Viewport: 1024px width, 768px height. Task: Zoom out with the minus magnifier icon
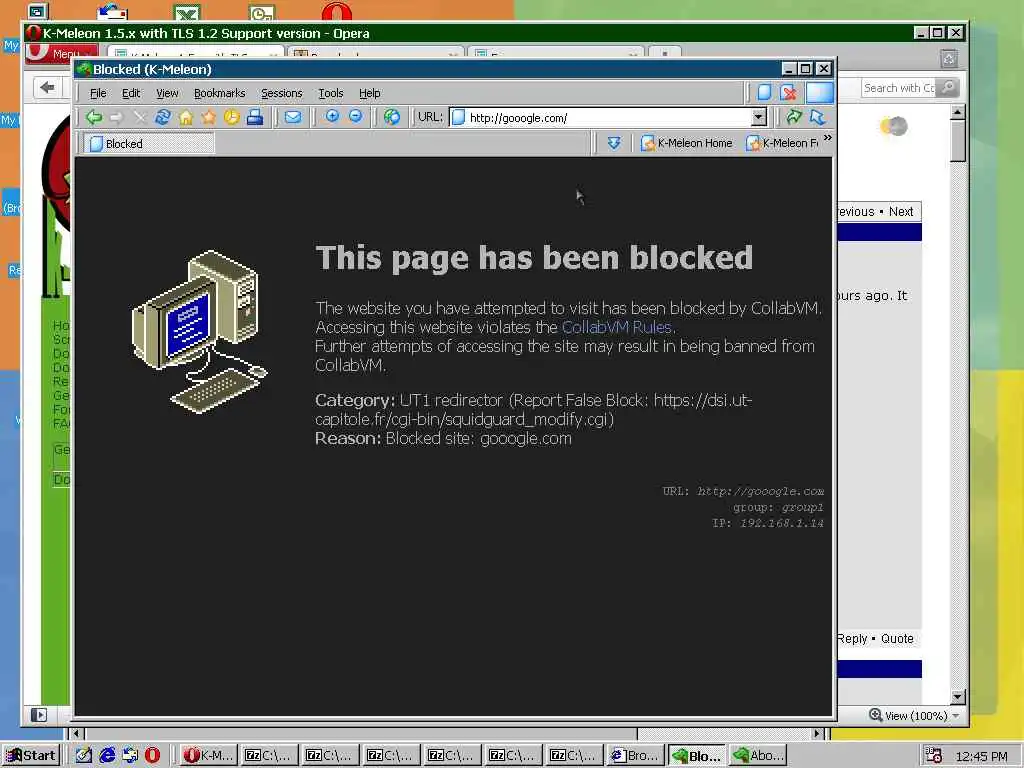(355, 117)
